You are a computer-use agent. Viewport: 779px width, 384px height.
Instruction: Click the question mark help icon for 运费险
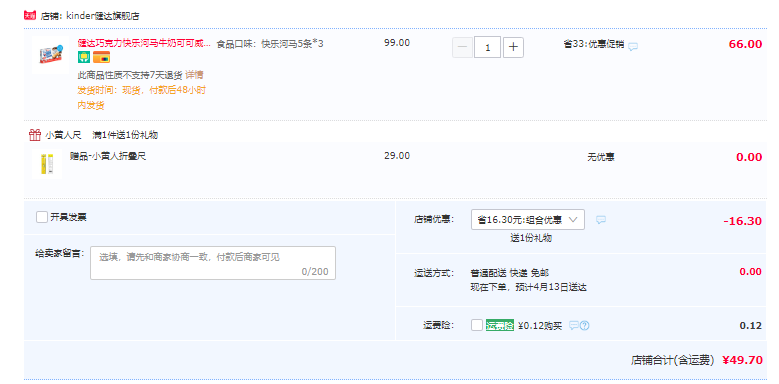(585, 326)
